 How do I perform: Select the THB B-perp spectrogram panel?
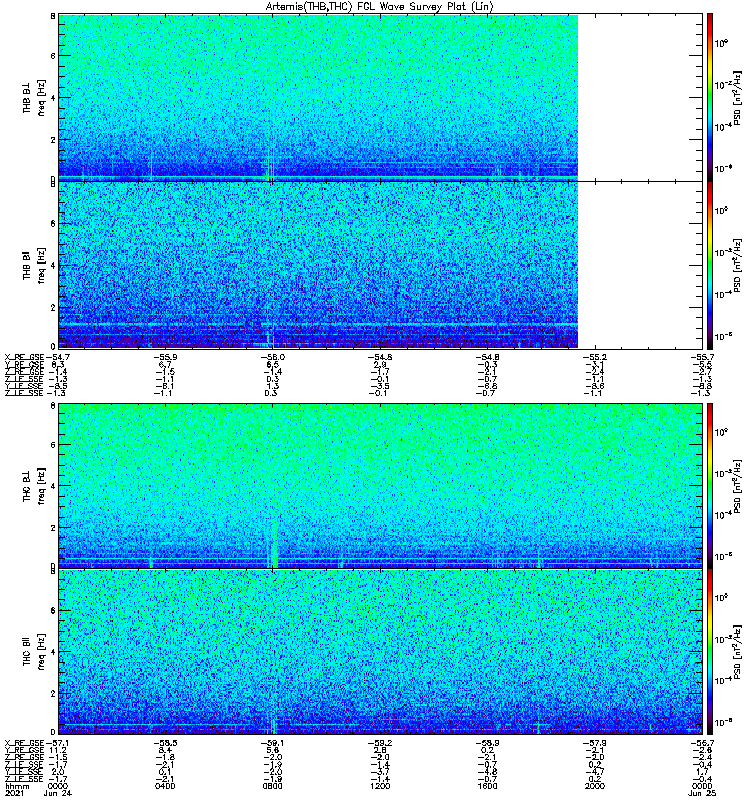coord(381,97)
